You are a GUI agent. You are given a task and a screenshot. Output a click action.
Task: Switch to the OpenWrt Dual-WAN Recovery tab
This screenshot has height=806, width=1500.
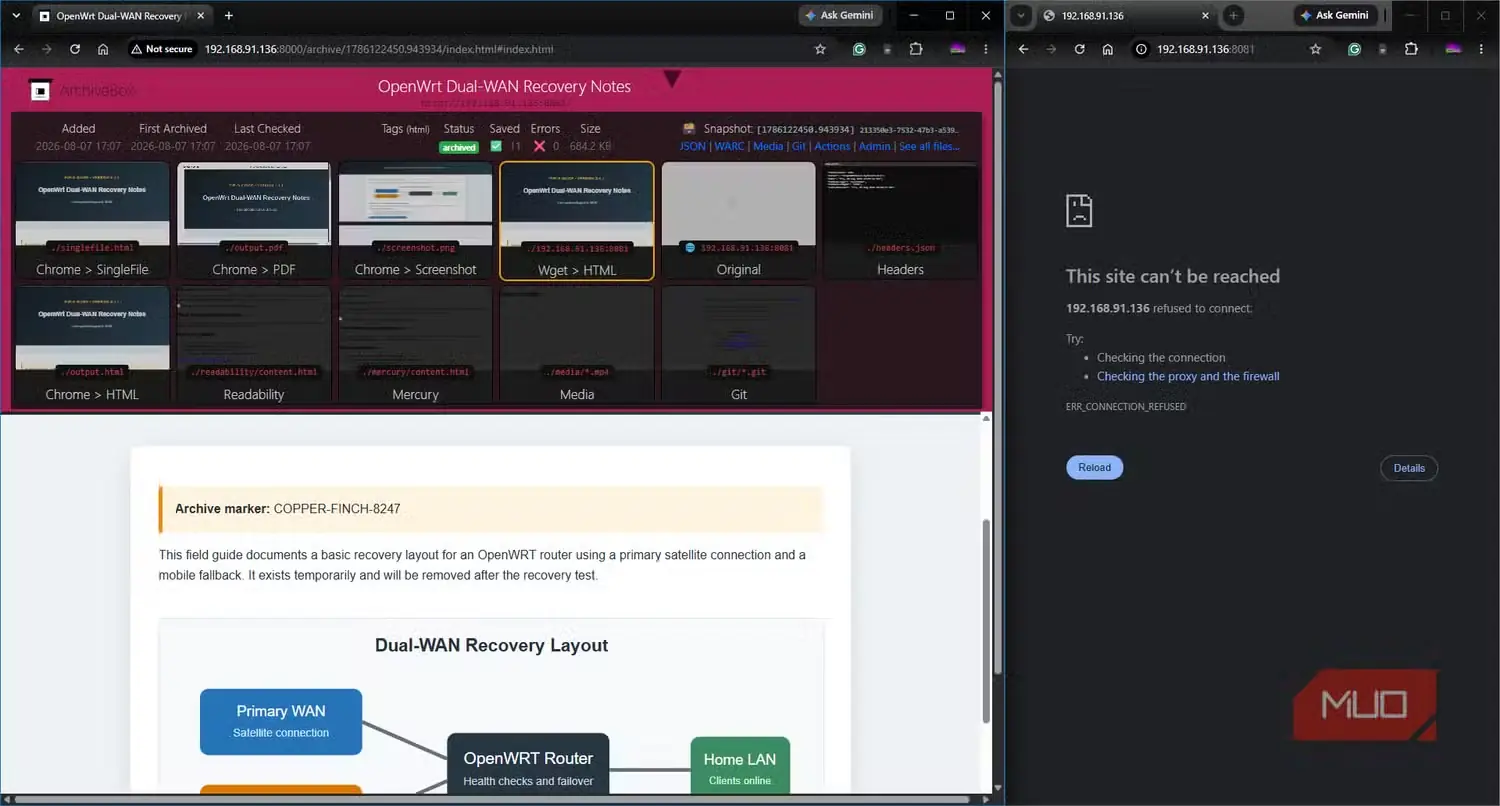121,16
